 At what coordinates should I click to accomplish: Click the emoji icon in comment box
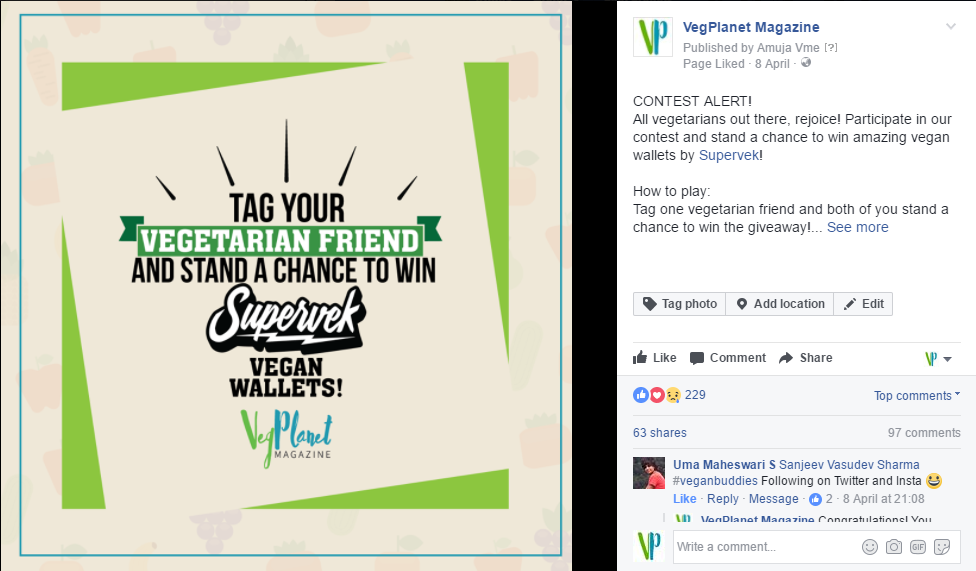(870, 547)
